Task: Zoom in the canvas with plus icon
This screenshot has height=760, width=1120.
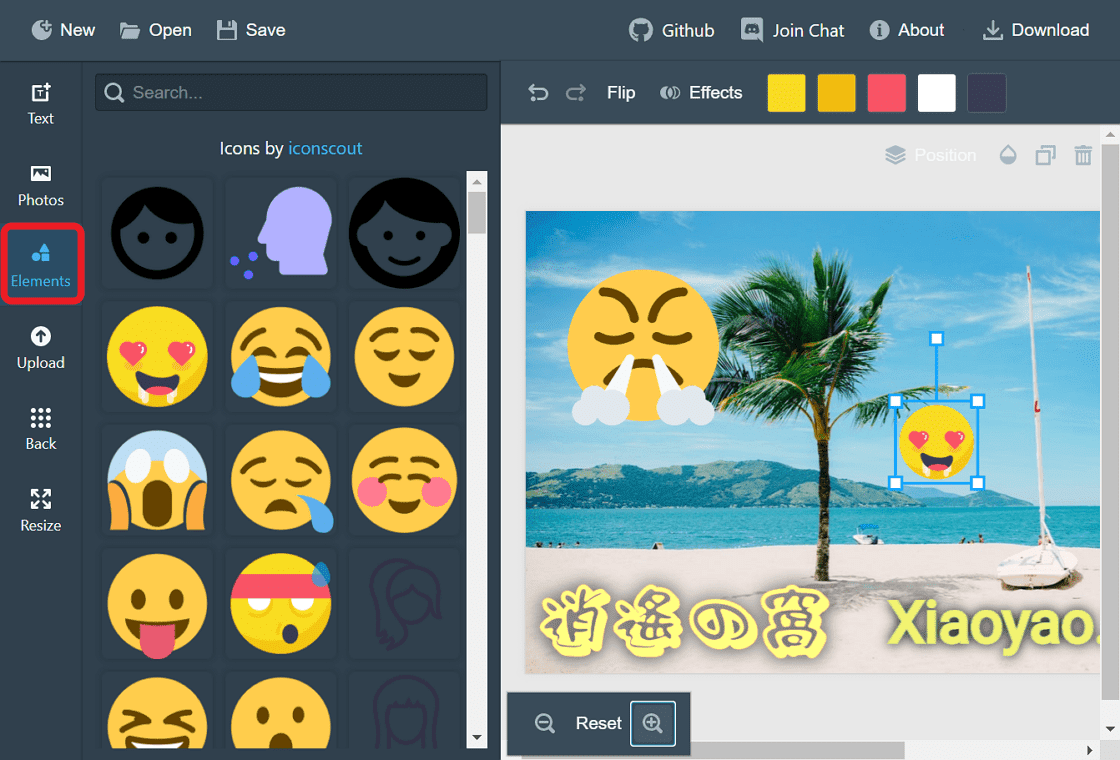Action: click(x=653, y=723)
